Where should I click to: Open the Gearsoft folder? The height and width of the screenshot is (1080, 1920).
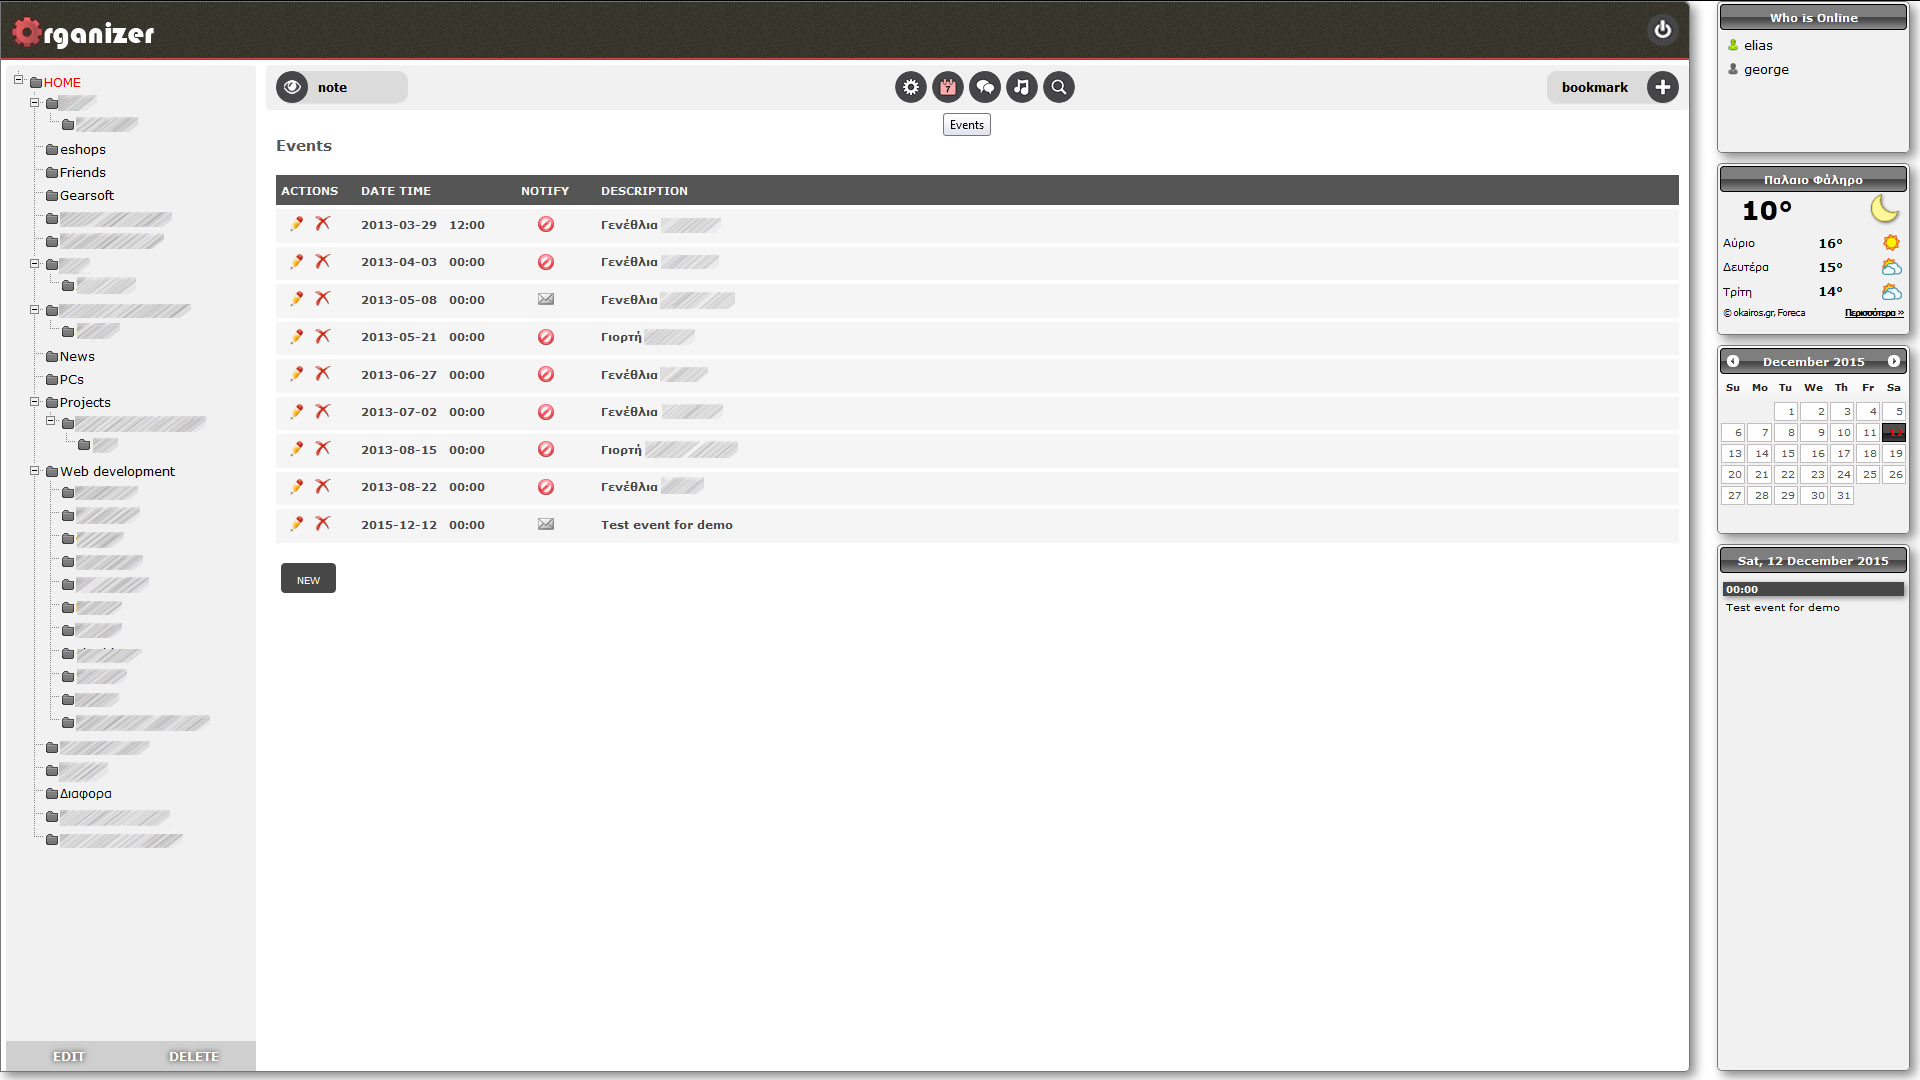[x=86, y=195]
